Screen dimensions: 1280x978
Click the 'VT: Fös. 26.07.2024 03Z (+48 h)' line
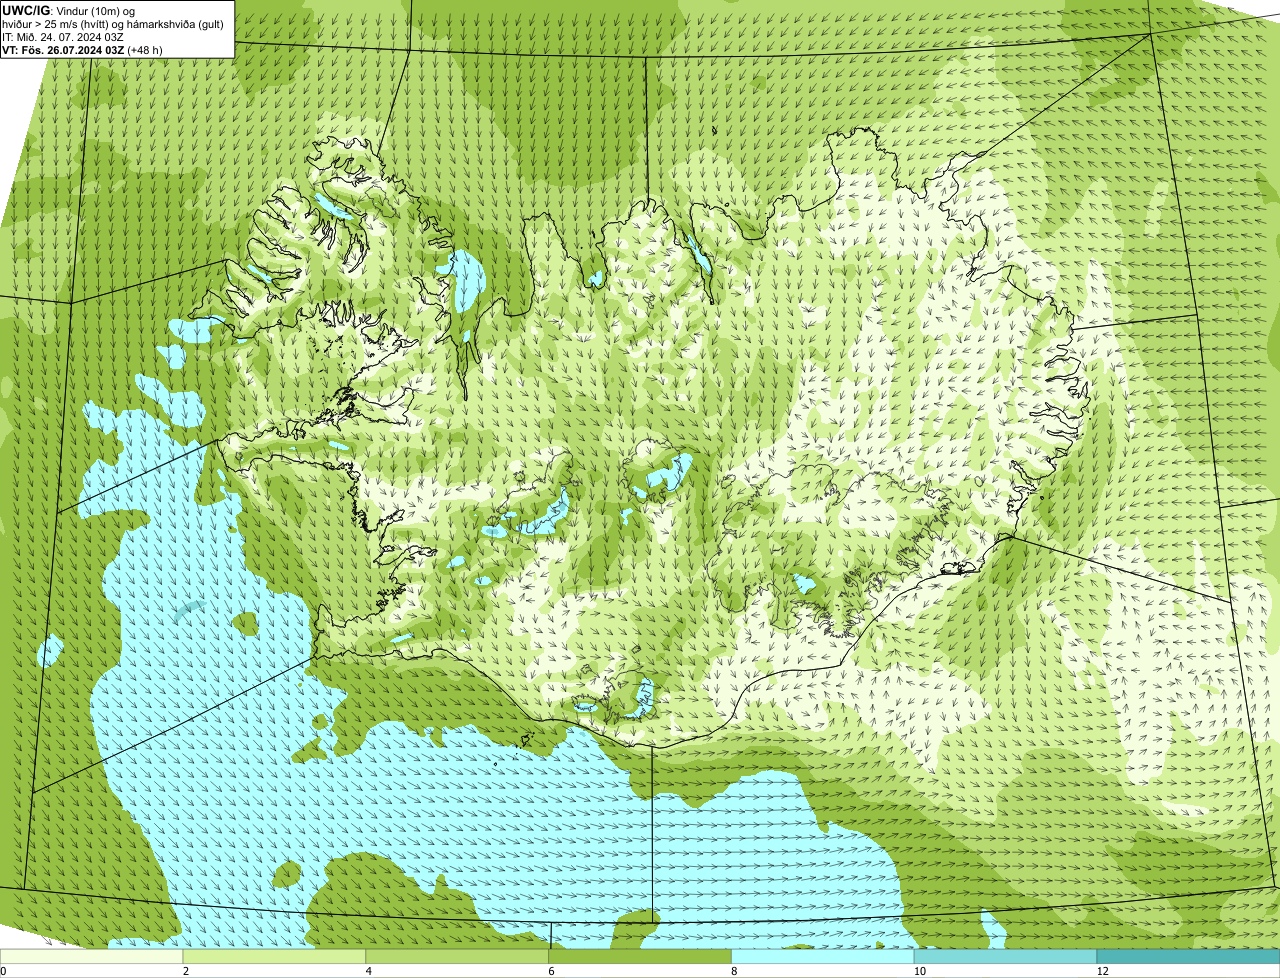83,50
